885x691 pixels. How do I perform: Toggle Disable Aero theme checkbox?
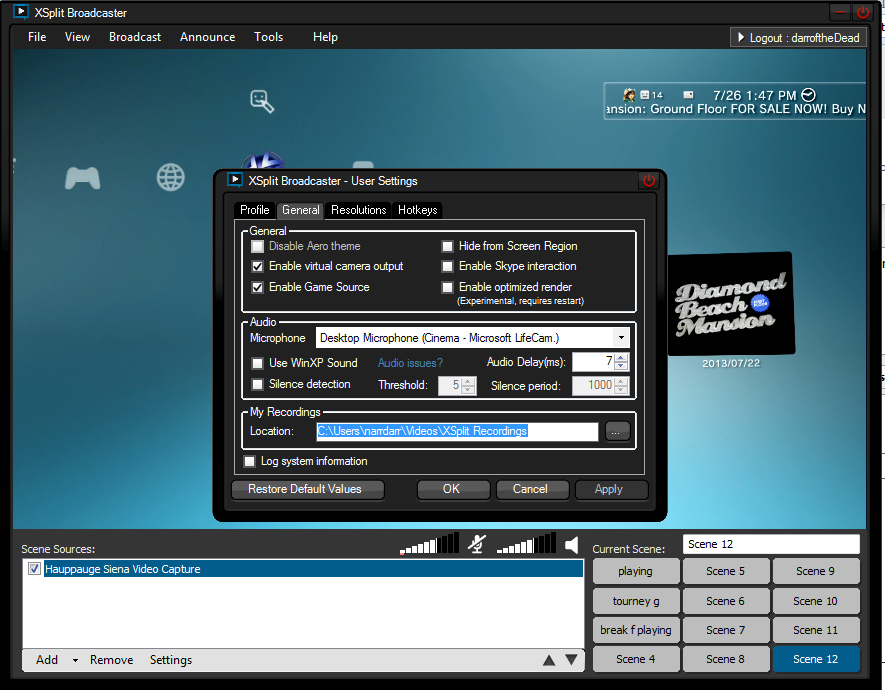(x=257, y=247)
